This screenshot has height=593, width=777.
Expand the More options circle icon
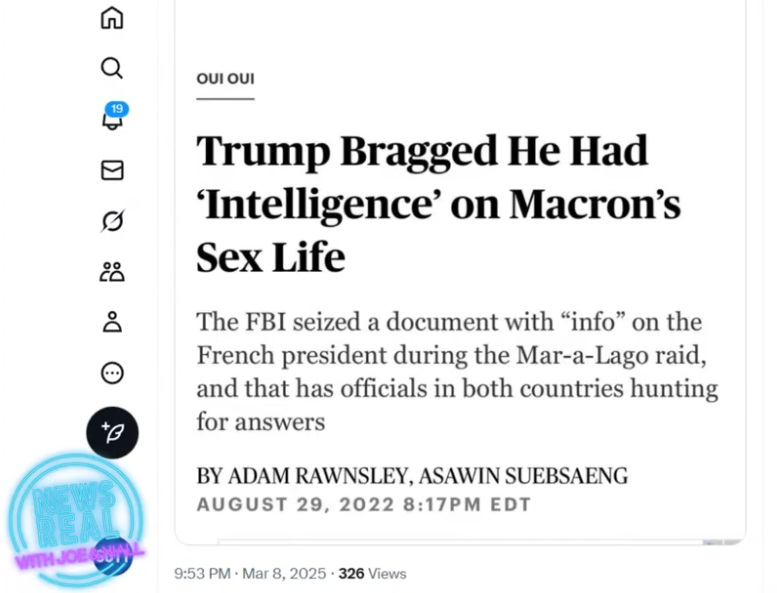[x=112, y=373]
